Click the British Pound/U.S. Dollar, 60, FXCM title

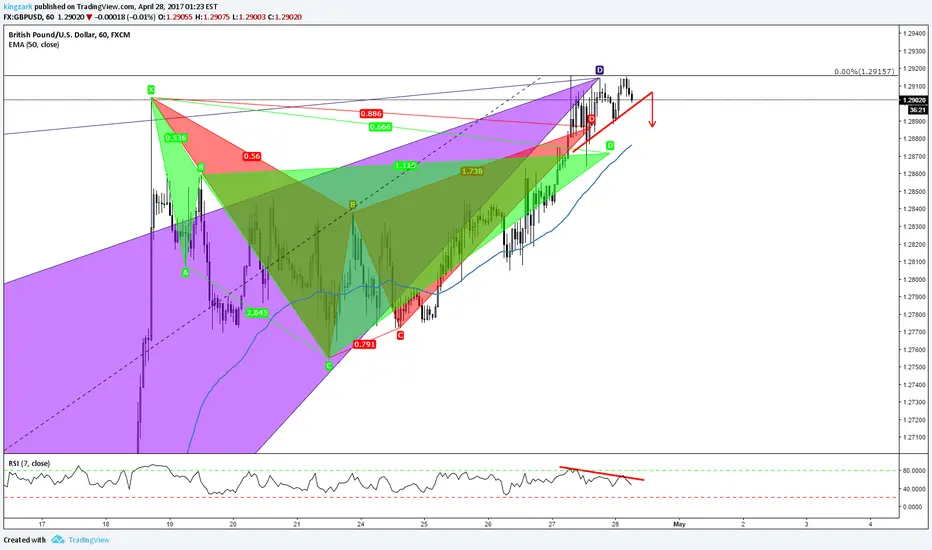click(69, 35)
